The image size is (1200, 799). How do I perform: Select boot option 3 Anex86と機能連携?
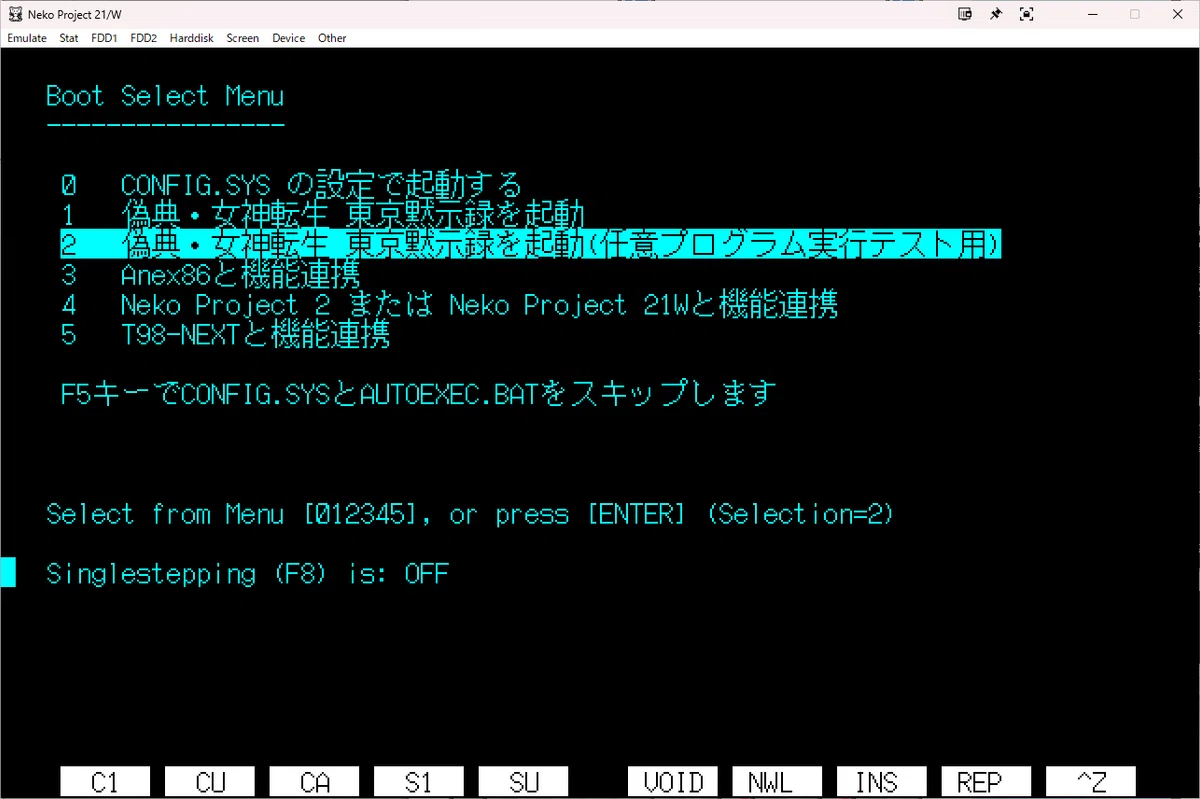coord(210,274)
